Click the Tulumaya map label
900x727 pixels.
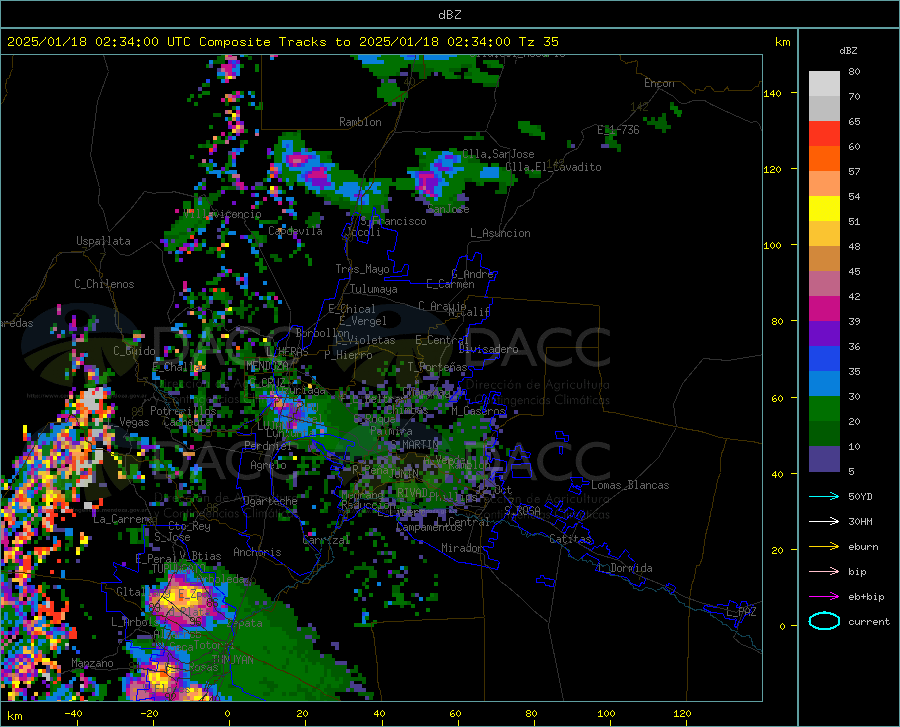pos(374,289)
